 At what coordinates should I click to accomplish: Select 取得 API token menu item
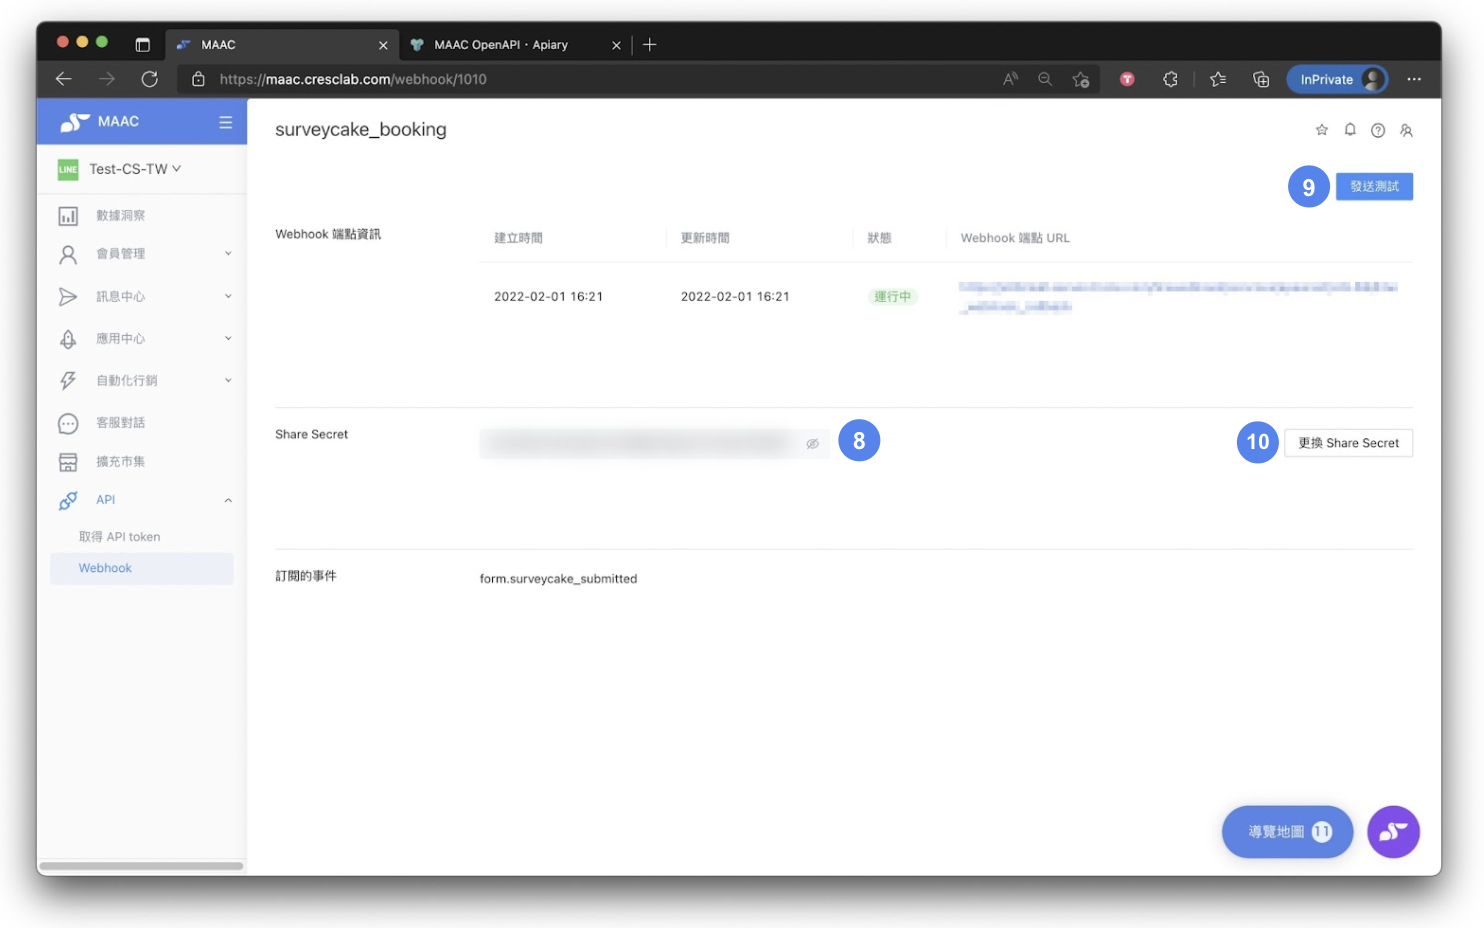(120, 537)
